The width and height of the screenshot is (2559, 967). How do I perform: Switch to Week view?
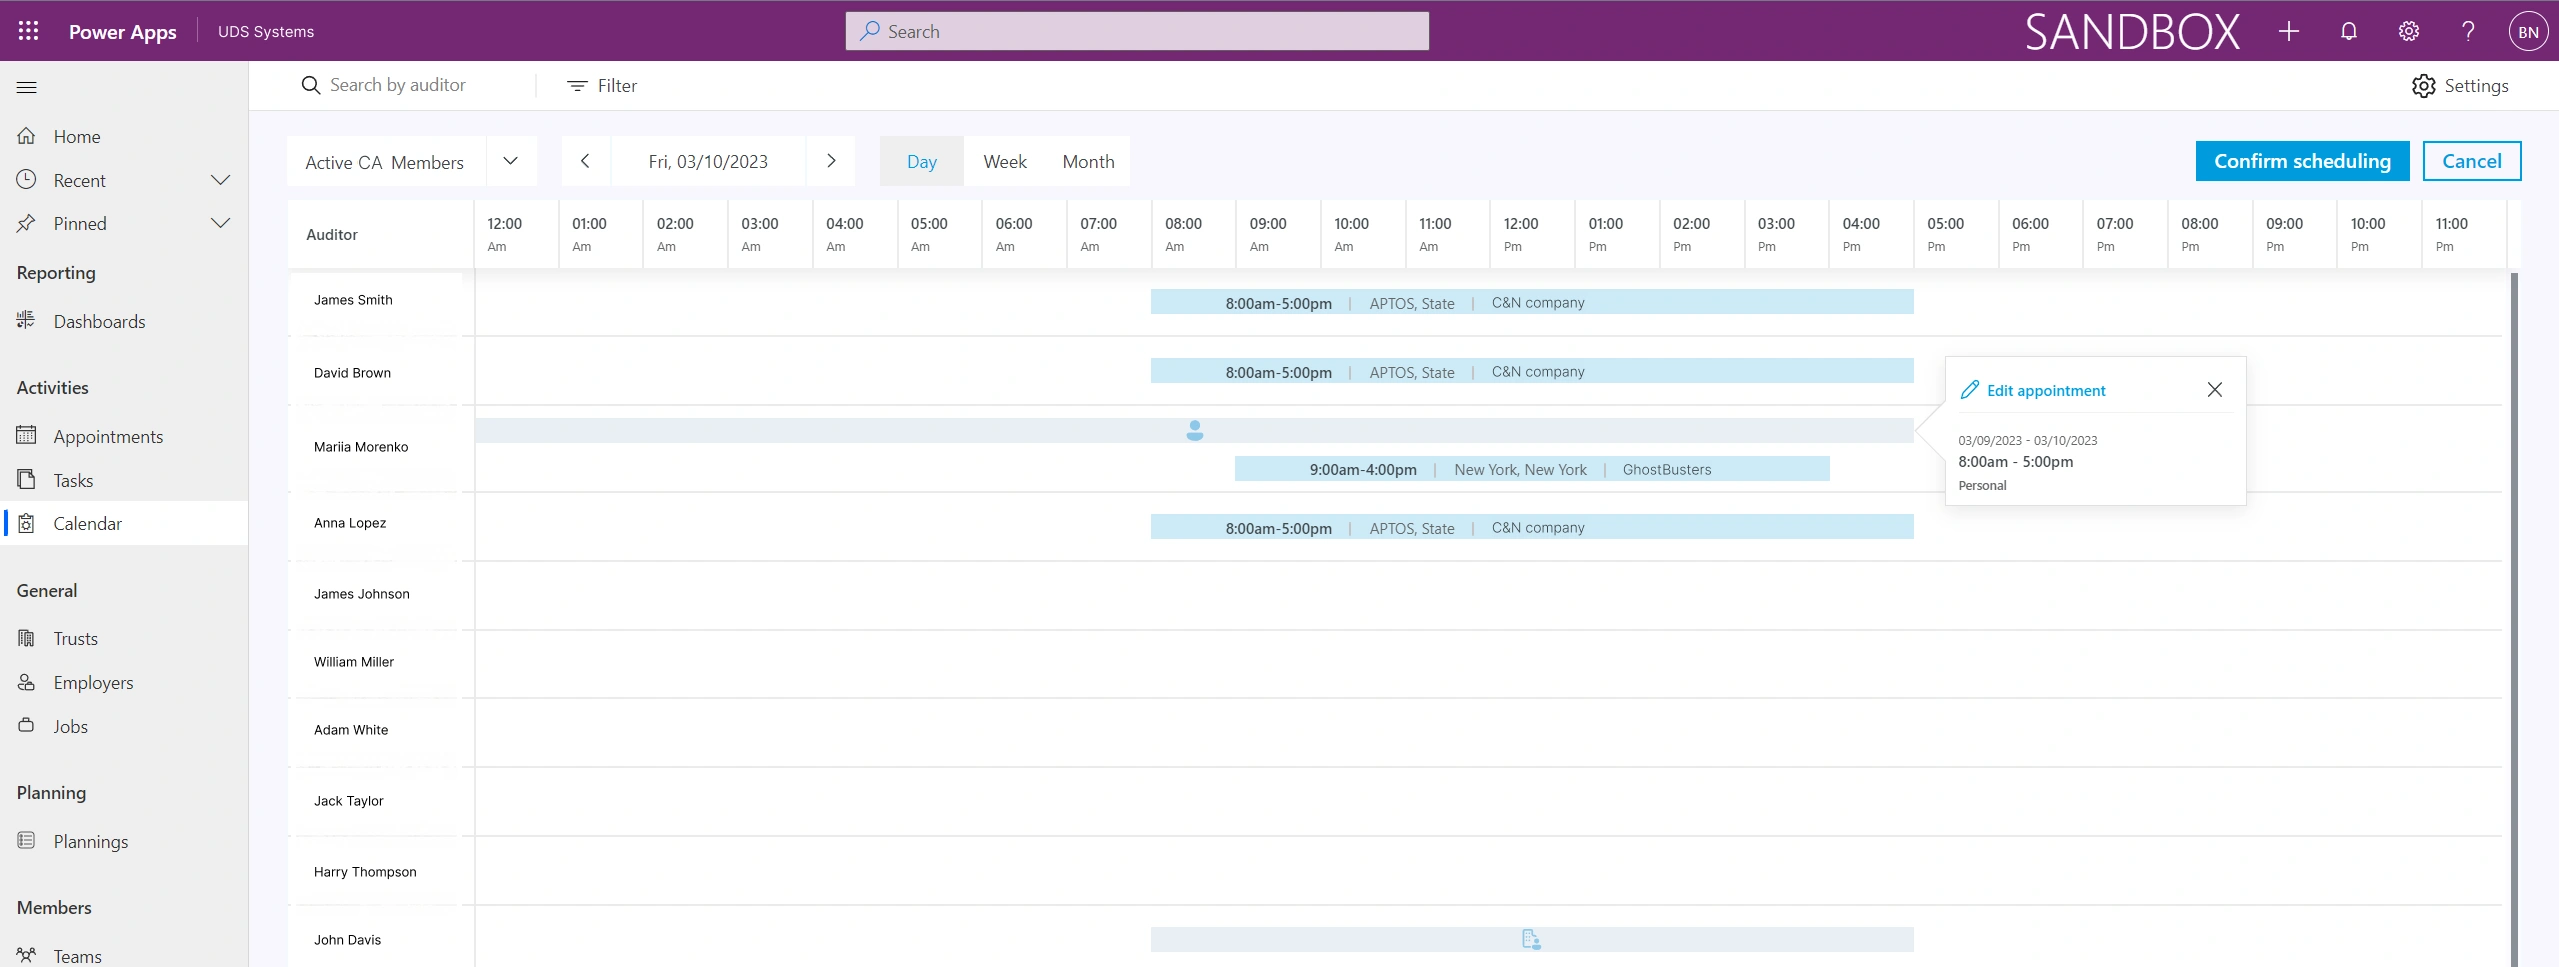(x=1004, y=161)
